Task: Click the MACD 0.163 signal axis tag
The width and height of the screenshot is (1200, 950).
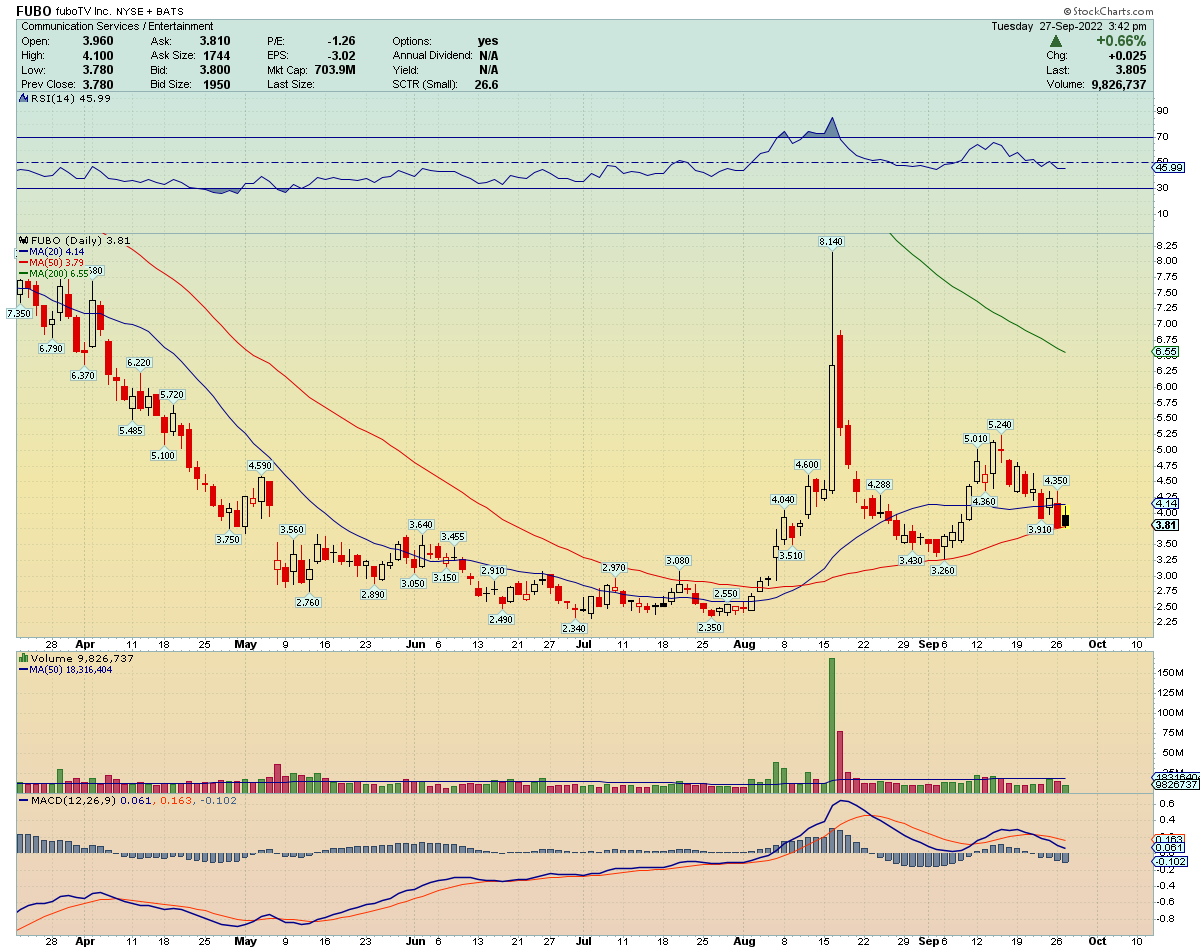Action: pos(1167,839)
